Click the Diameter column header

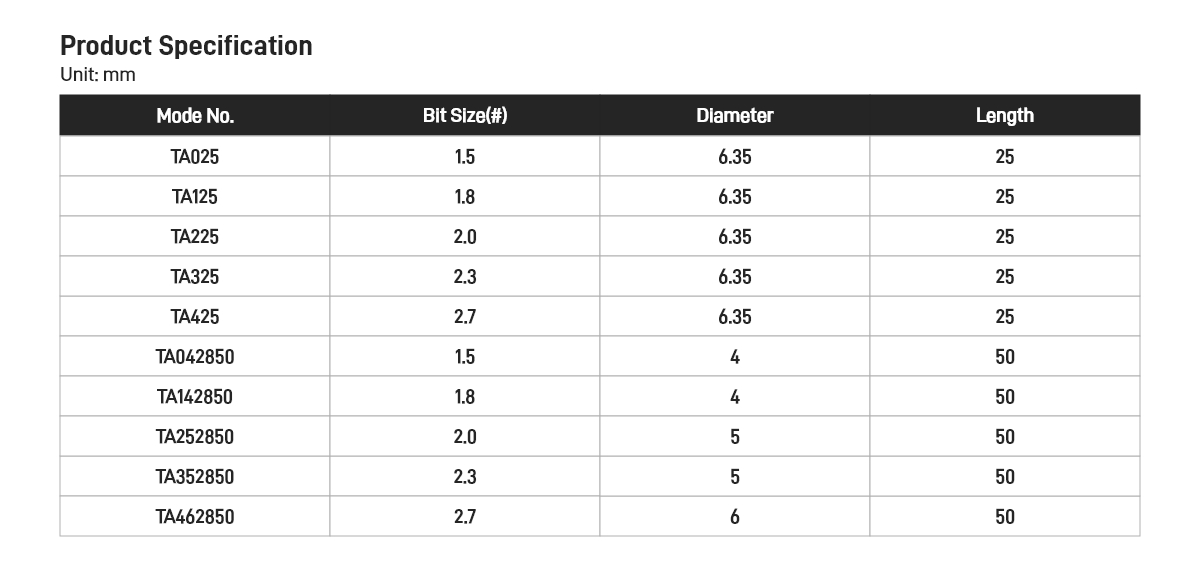(x=735, y=116)
